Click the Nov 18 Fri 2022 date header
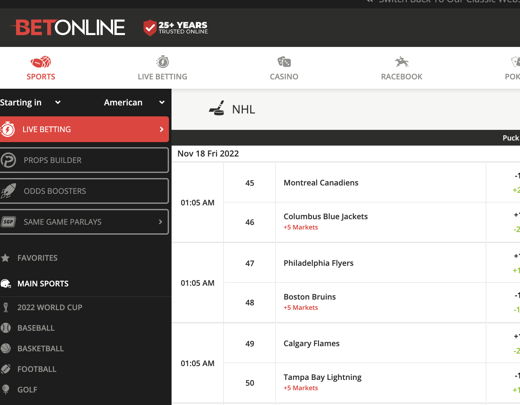Image resolution: width=520 pixels, height=405 pixels. click(x=208, y=154)
